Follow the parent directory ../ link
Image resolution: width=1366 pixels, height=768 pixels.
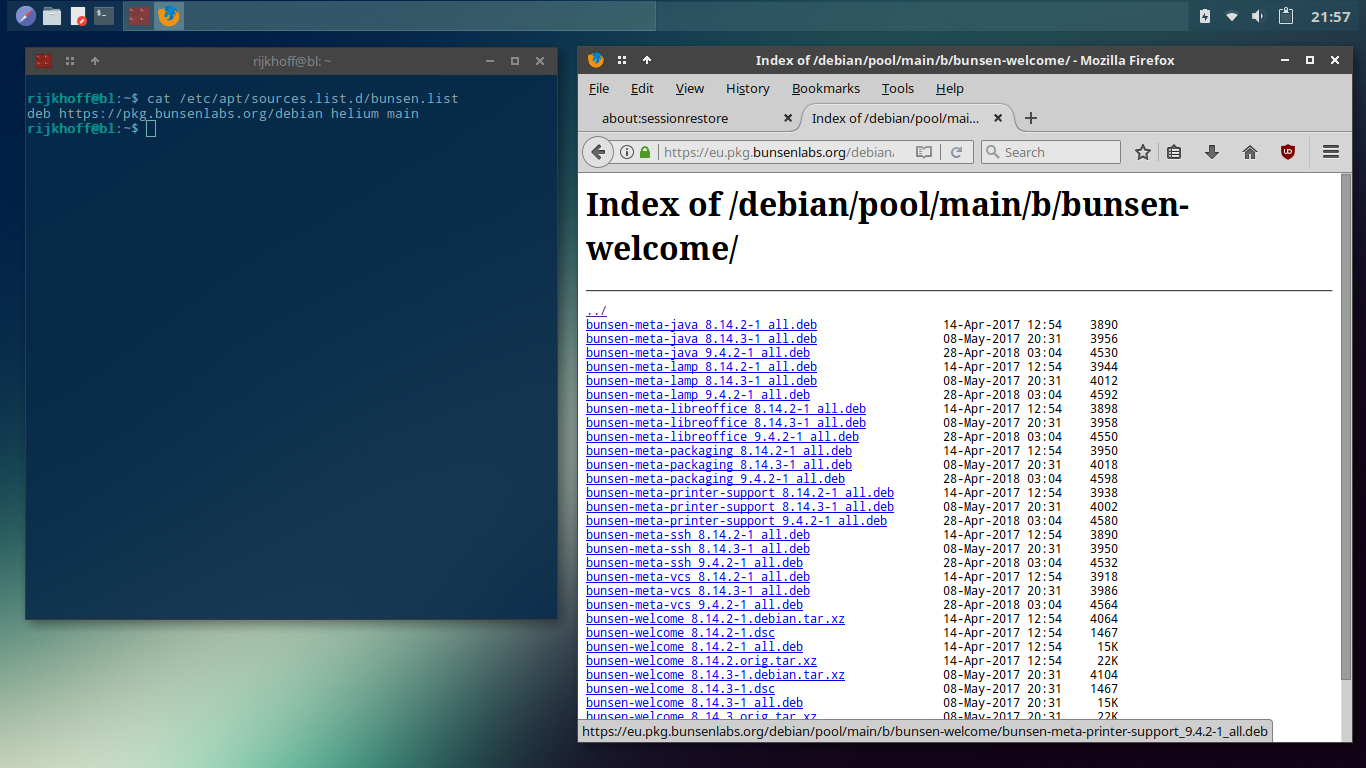(x=596, y=311)
